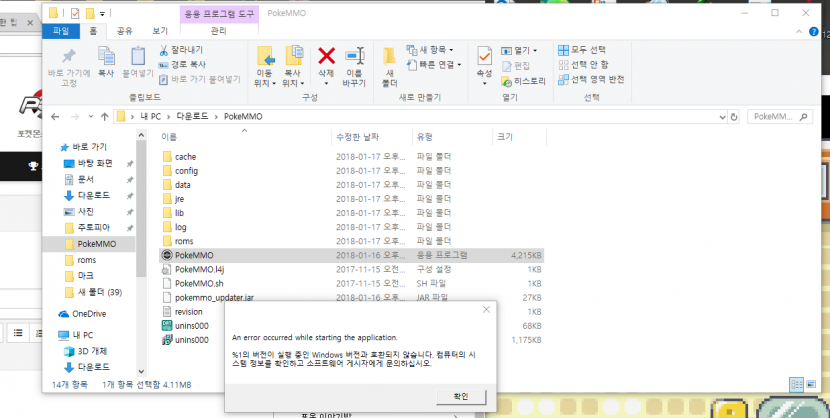Create a New folder (새 폴더)
This screenshot has height=418, width=830.
coord(390,67)
